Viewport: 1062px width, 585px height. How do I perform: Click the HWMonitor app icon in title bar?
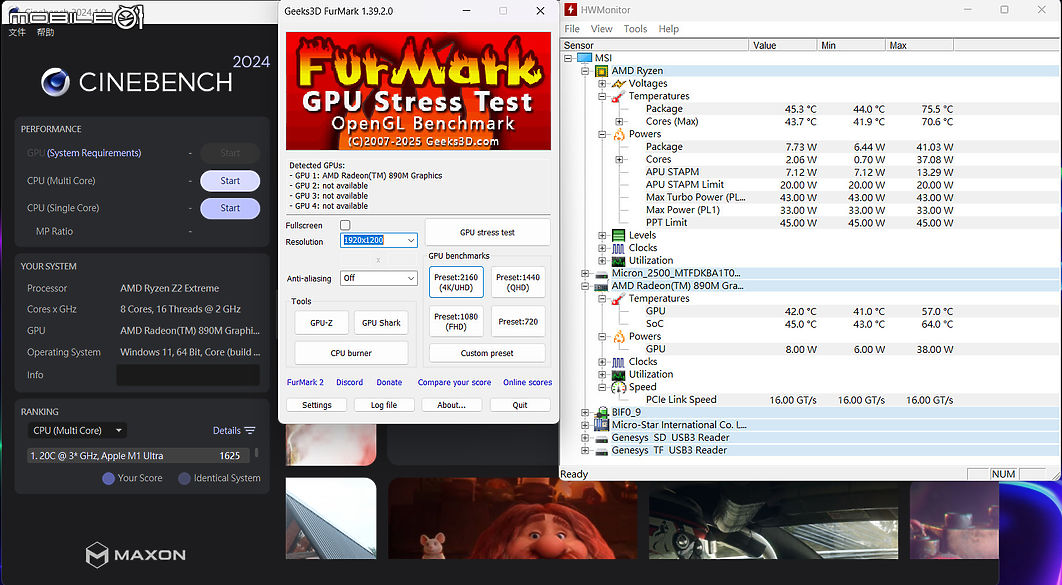571,10
